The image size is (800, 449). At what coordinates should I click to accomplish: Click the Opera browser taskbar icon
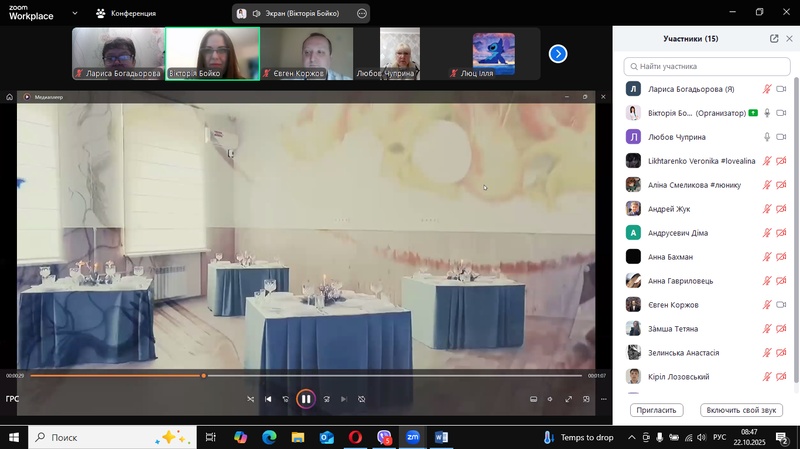(355, 438)
